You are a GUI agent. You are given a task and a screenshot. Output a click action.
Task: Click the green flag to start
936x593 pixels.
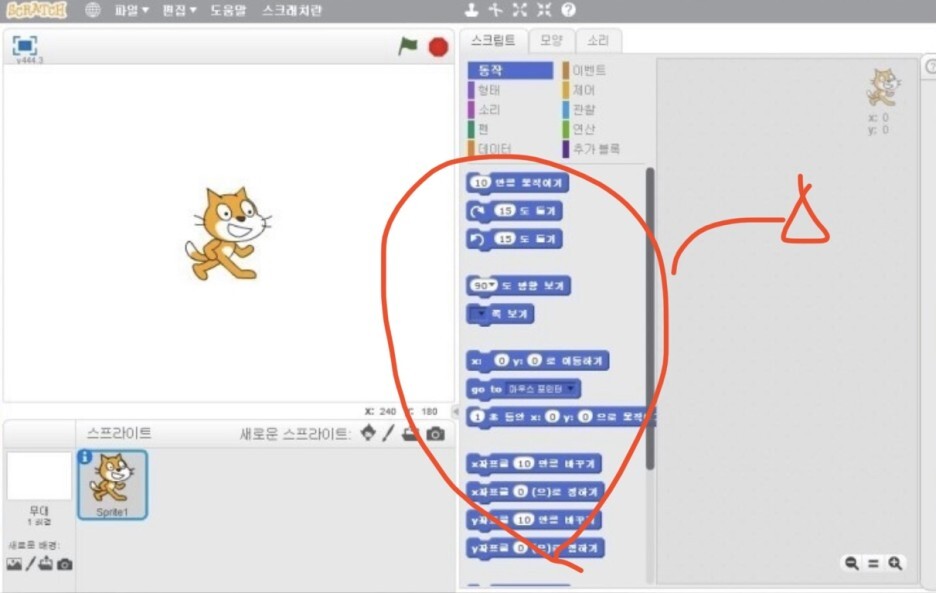(408, 46)
